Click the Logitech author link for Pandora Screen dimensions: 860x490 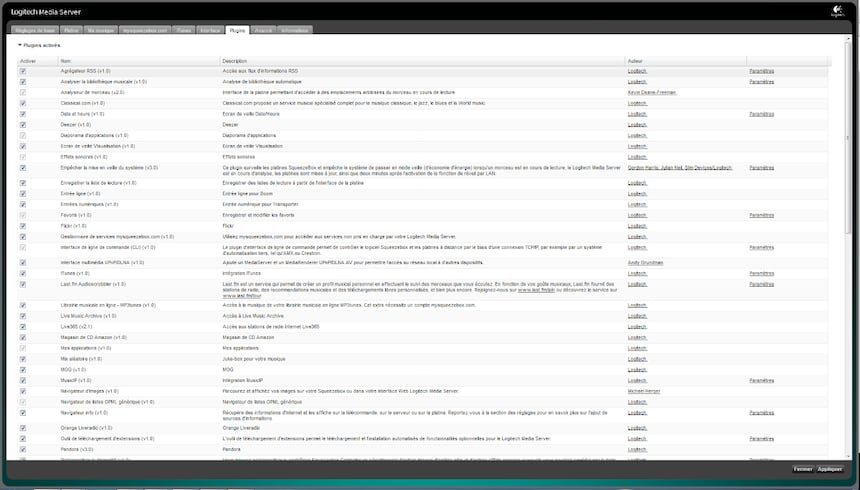(637, 449)
